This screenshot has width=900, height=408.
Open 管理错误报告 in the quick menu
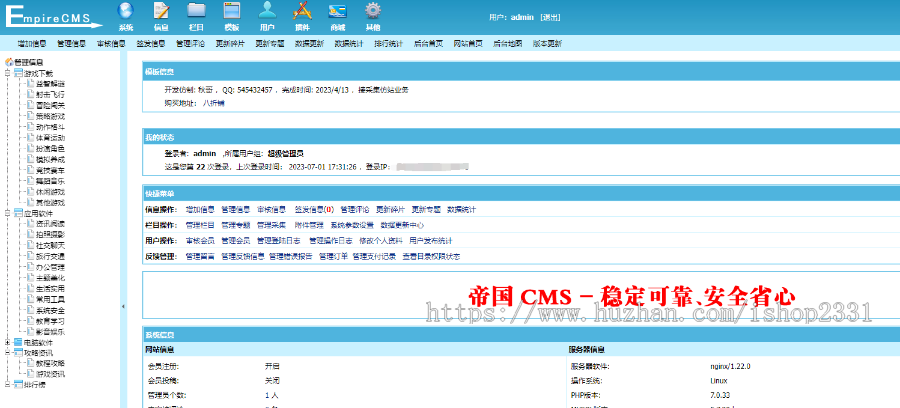click(290, 257)
